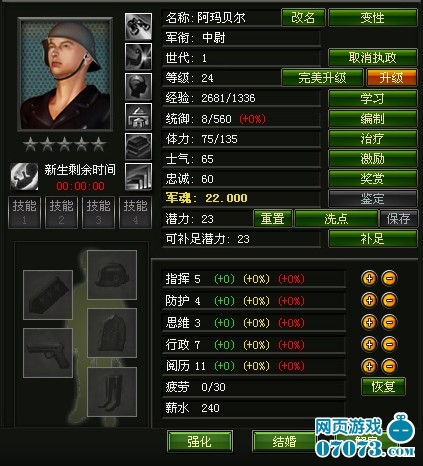Select the stacked books skill icon
Image resolution: width=423 pixels, height=466 pixels.
(138, 146)
